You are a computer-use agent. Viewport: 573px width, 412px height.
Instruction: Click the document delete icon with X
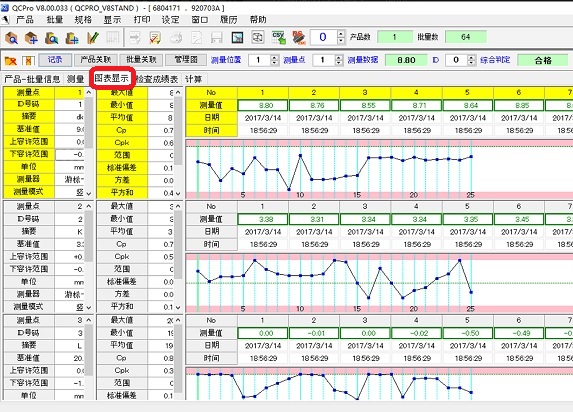[29, 61]
